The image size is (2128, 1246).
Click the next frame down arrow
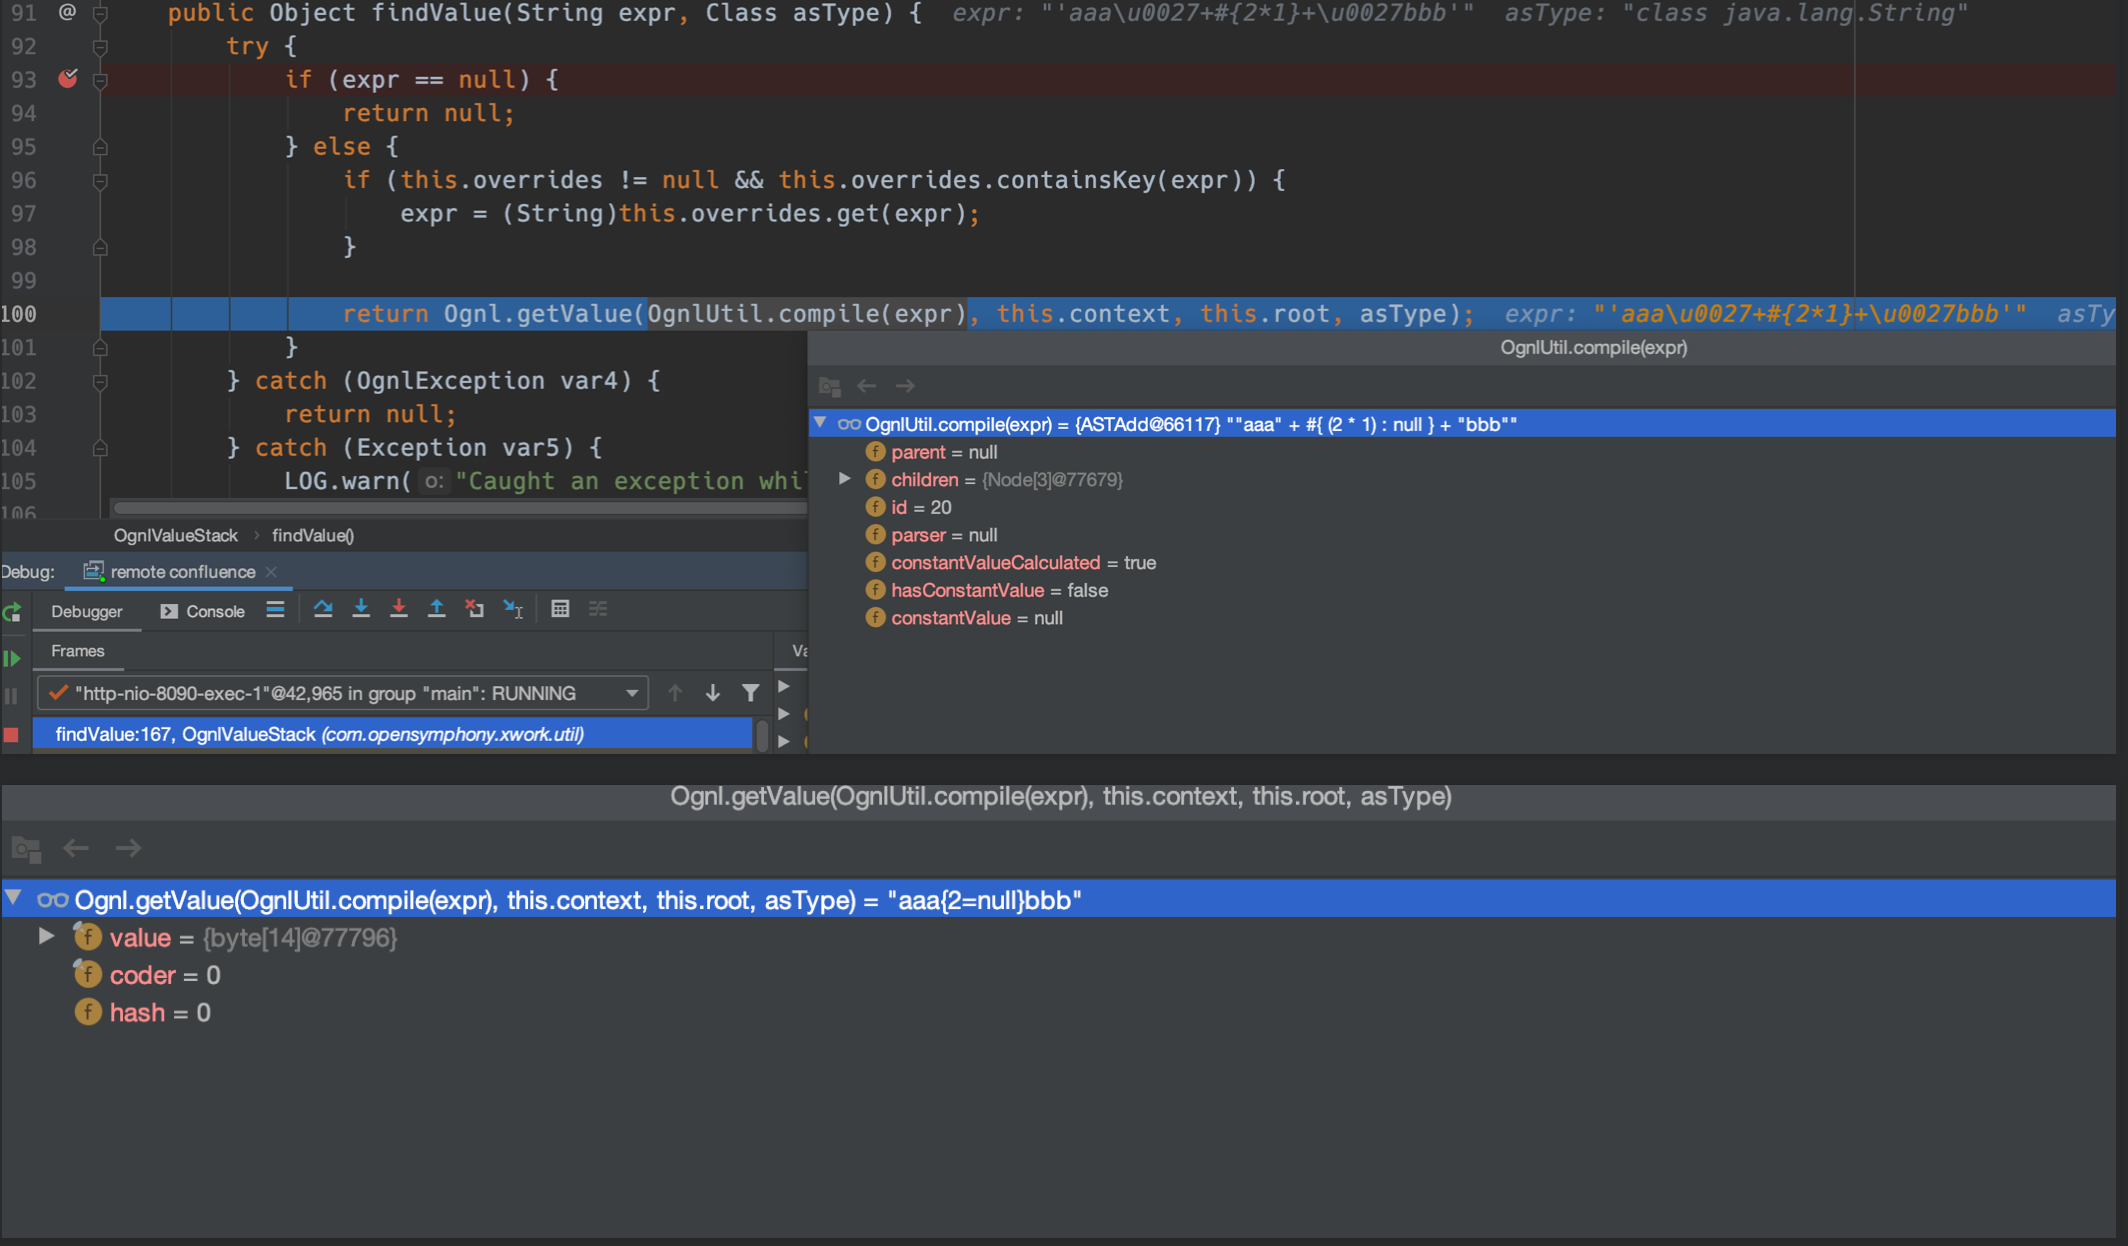(713, 693)
